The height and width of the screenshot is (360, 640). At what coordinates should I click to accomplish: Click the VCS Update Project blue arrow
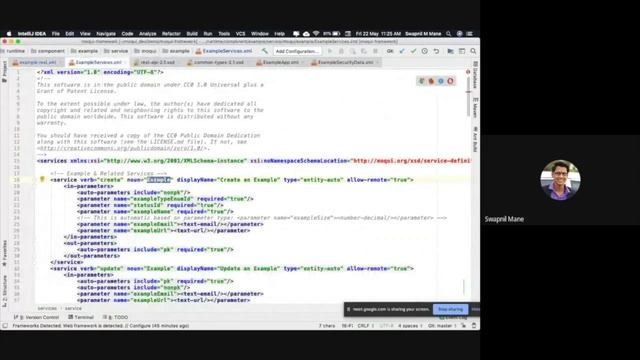tap(402, 51)
